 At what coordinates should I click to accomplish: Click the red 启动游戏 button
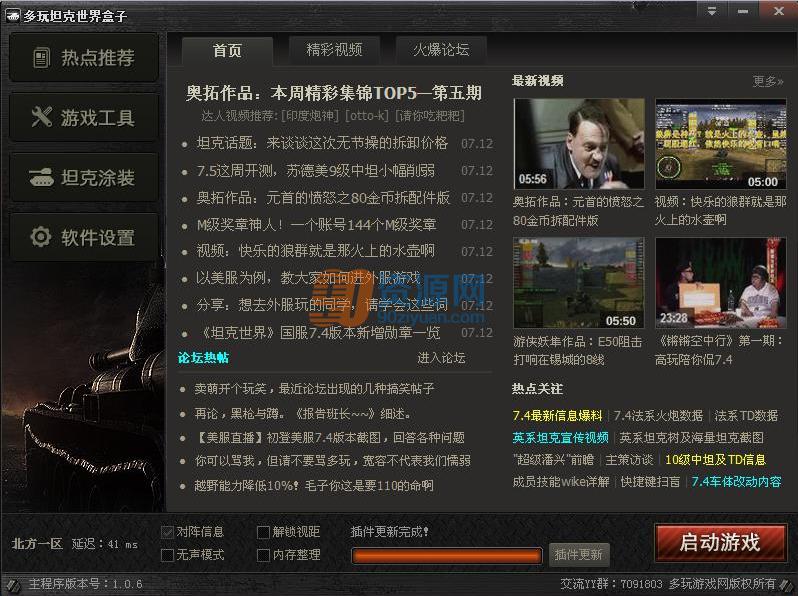720,543
